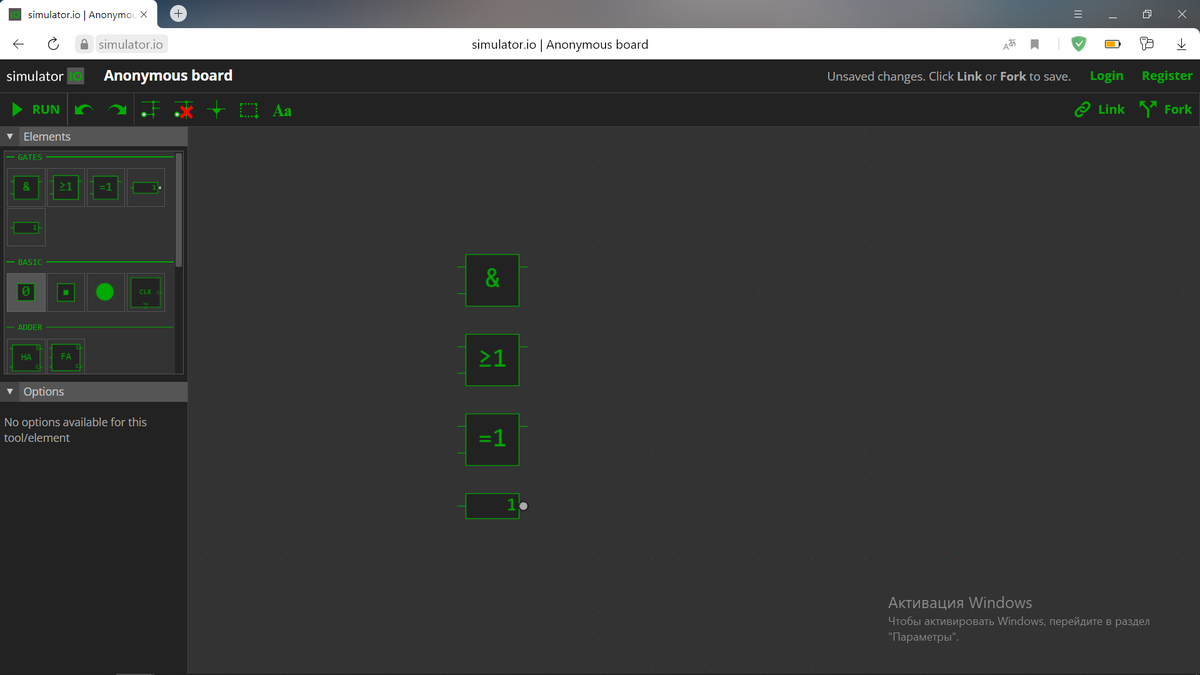Viewport: 1200px width, 675px height.
Task: Fork this board with the Fork button
Action: pos(1166,110)
